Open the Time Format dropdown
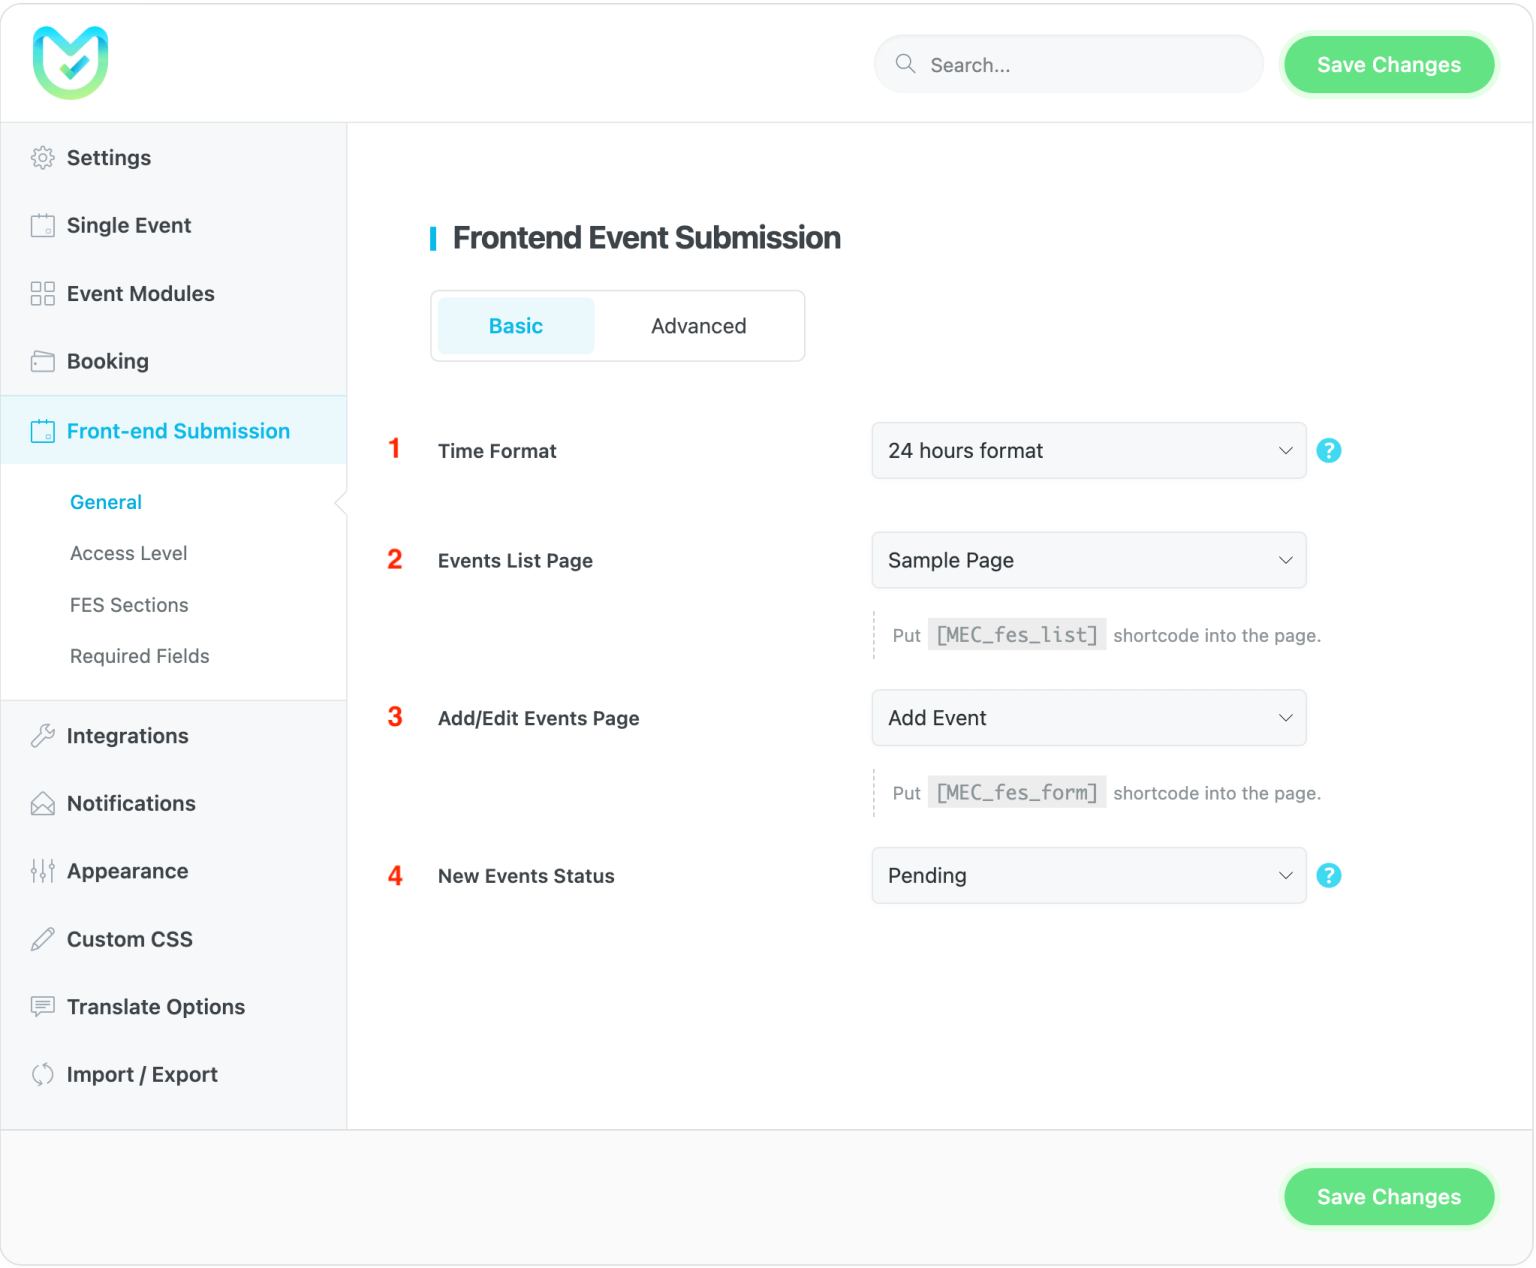 [1088, 450]
